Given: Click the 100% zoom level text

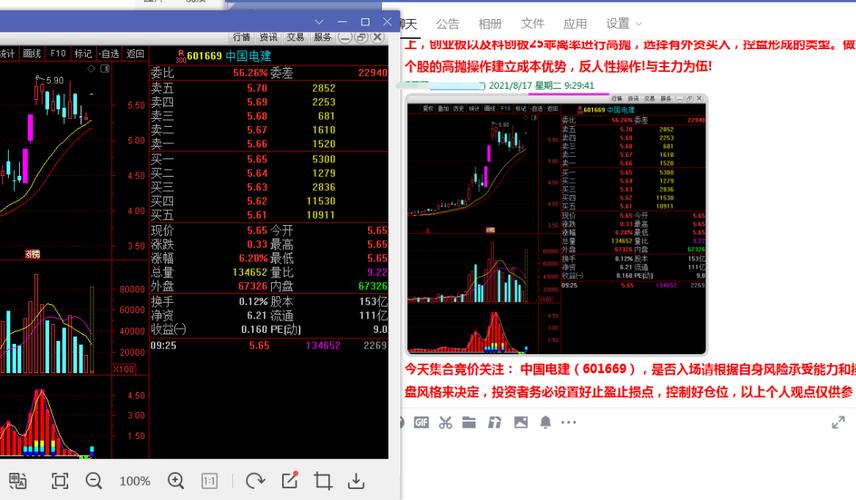Looking at the screenshot, I should coord(135,481).
